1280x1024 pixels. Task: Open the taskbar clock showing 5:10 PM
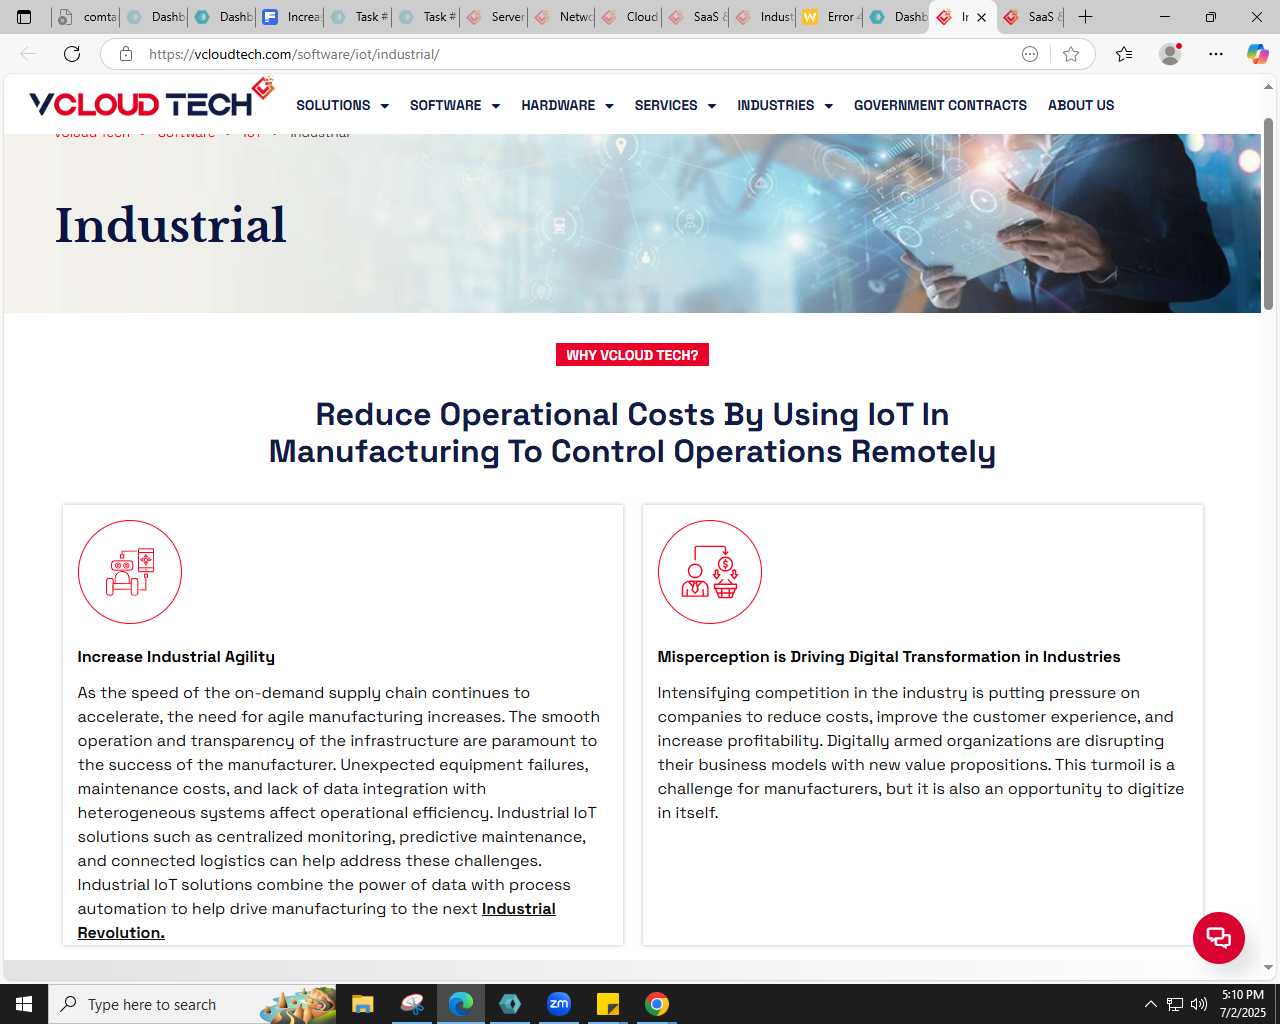[x=1243, y=1004]
